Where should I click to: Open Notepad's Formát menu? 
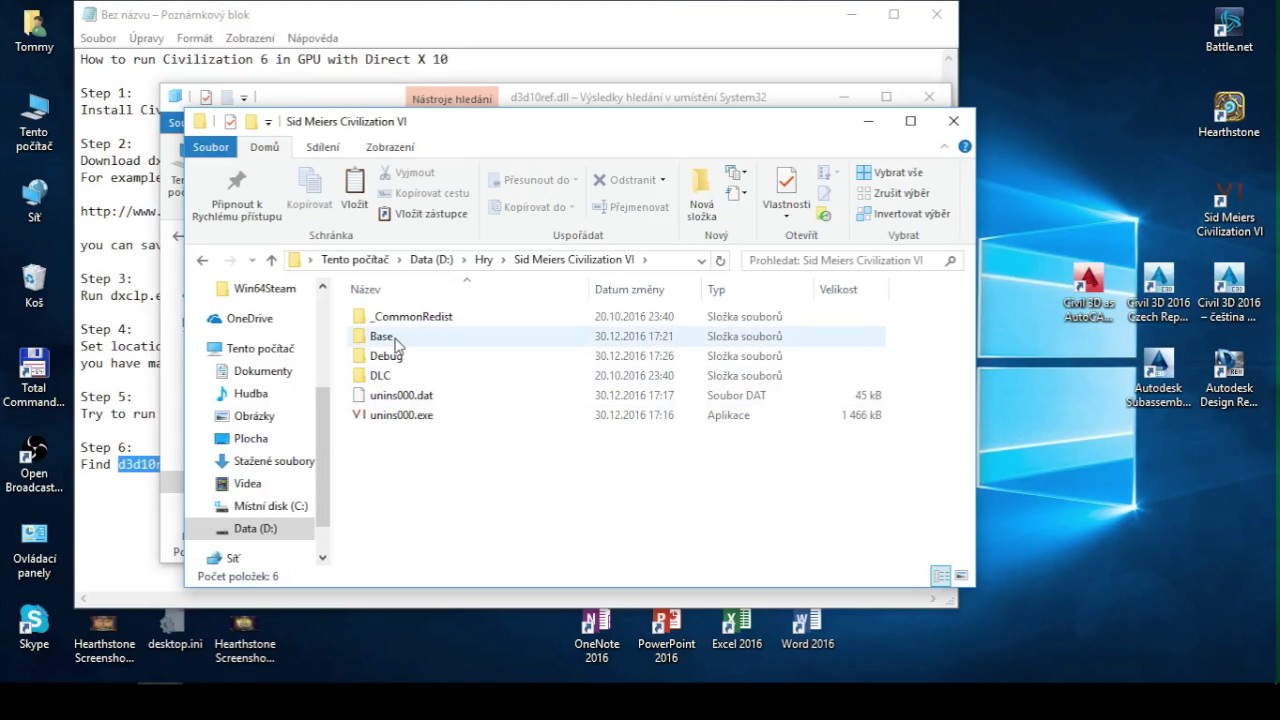click(195, 38)
